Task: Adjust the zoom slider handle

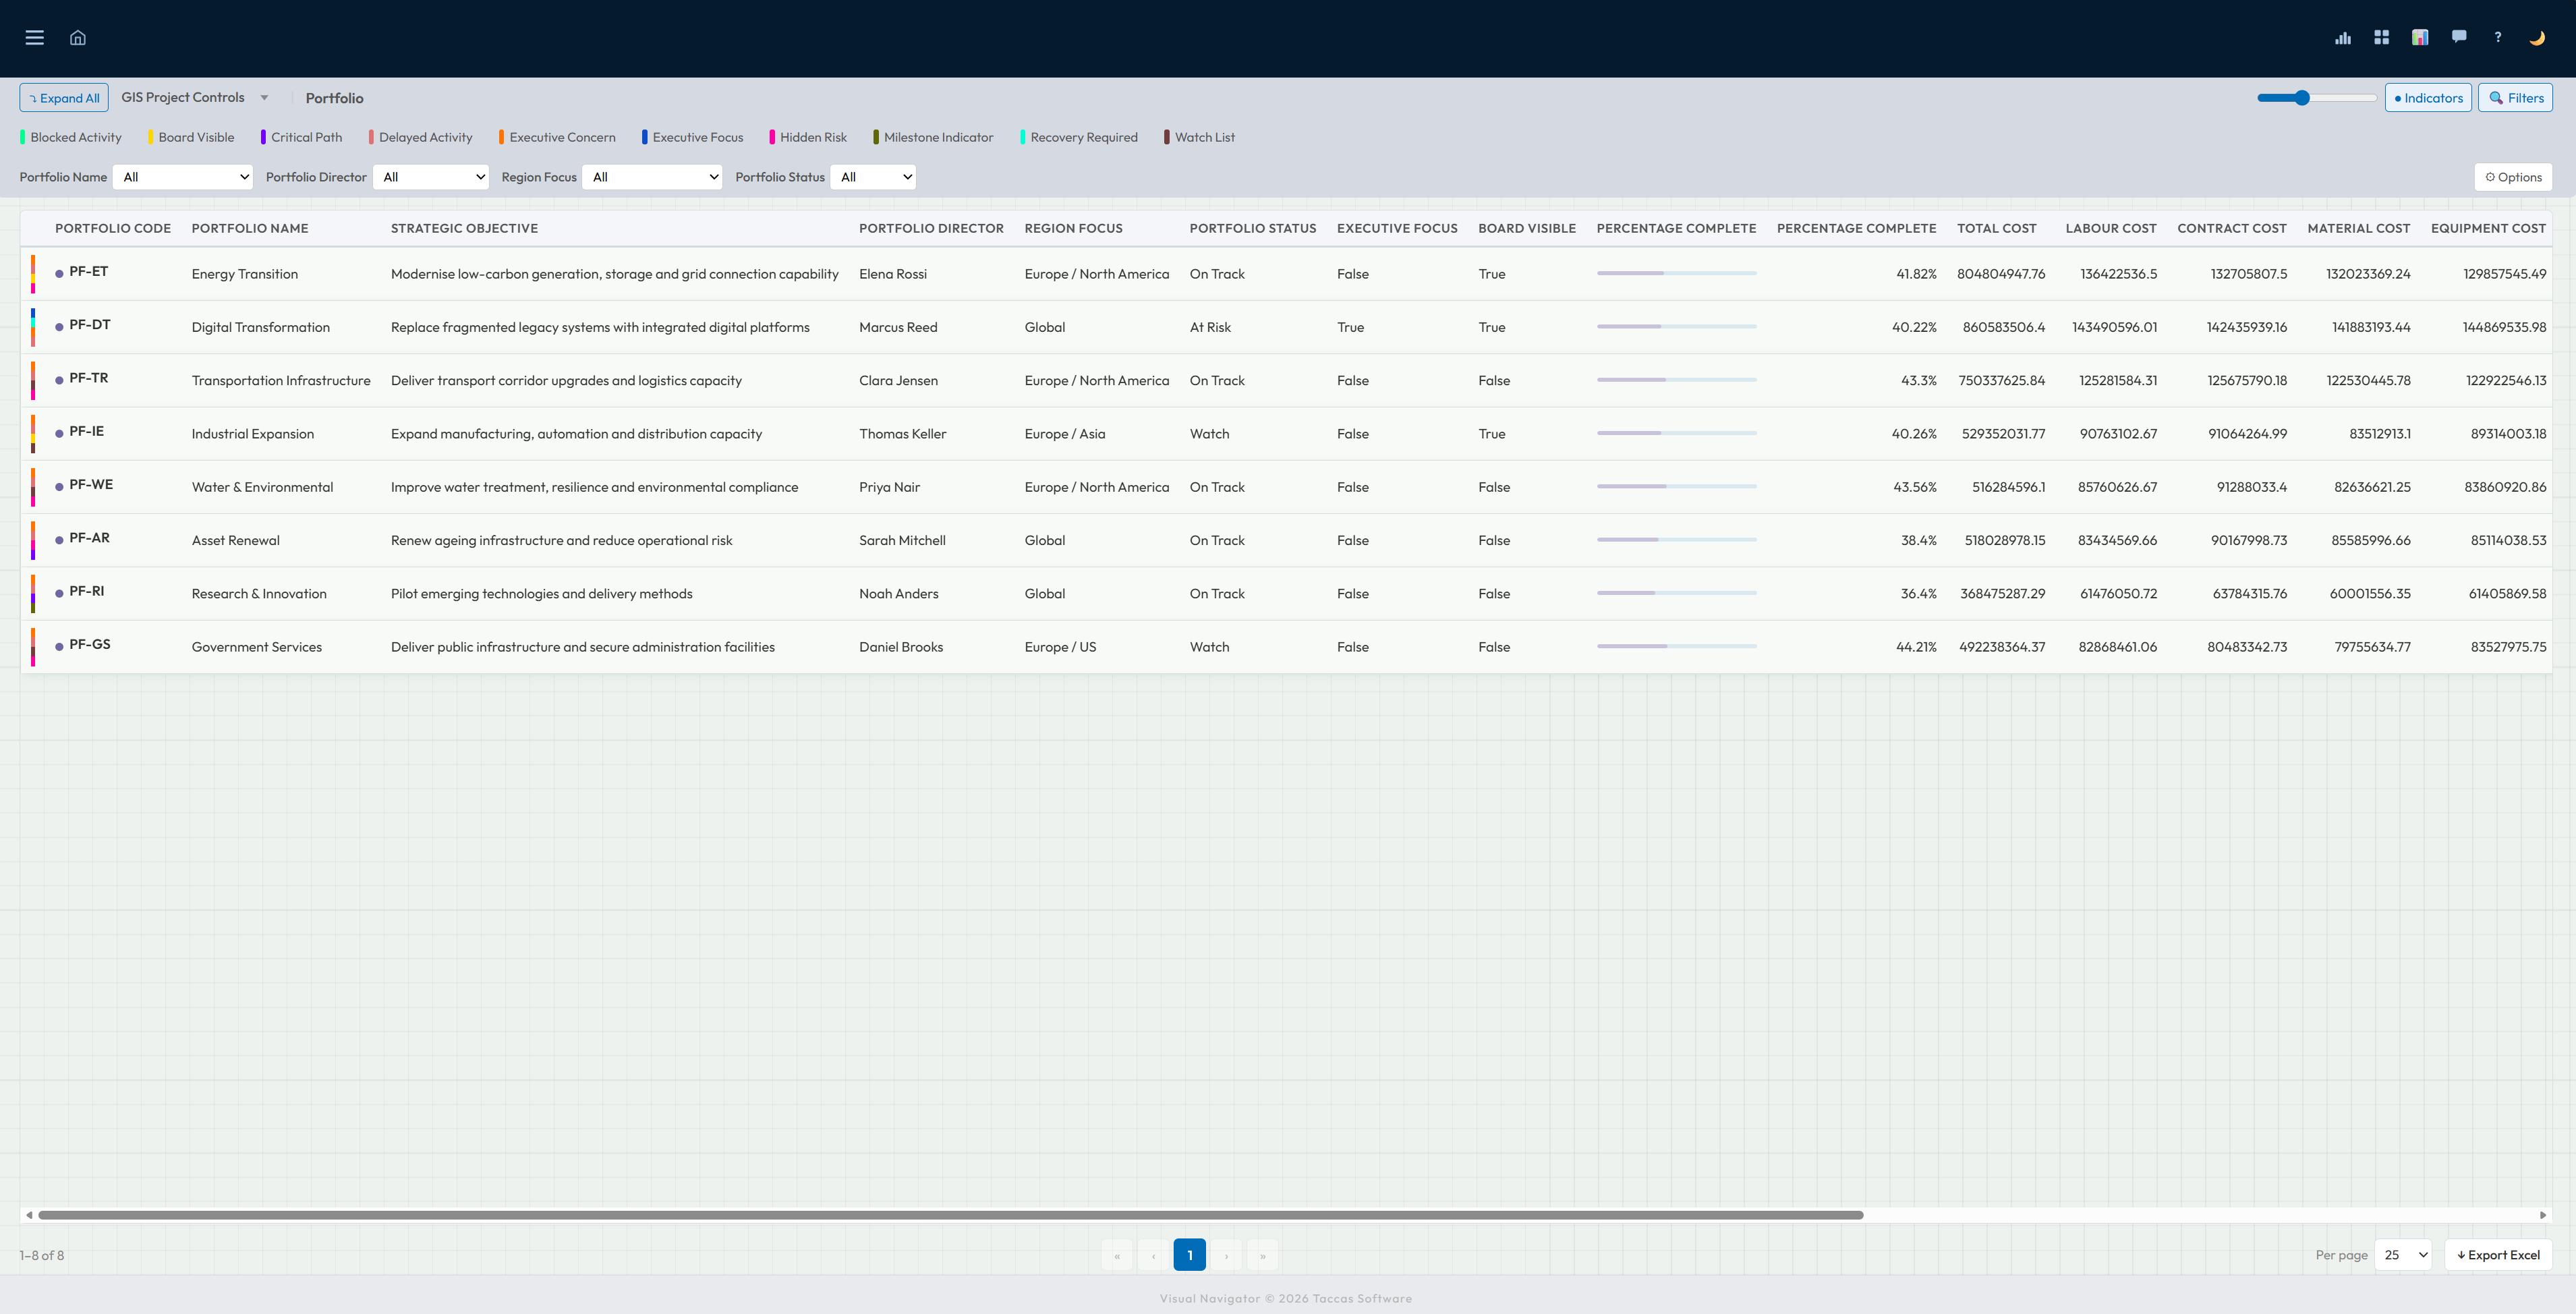Action: click(2302, 97)
